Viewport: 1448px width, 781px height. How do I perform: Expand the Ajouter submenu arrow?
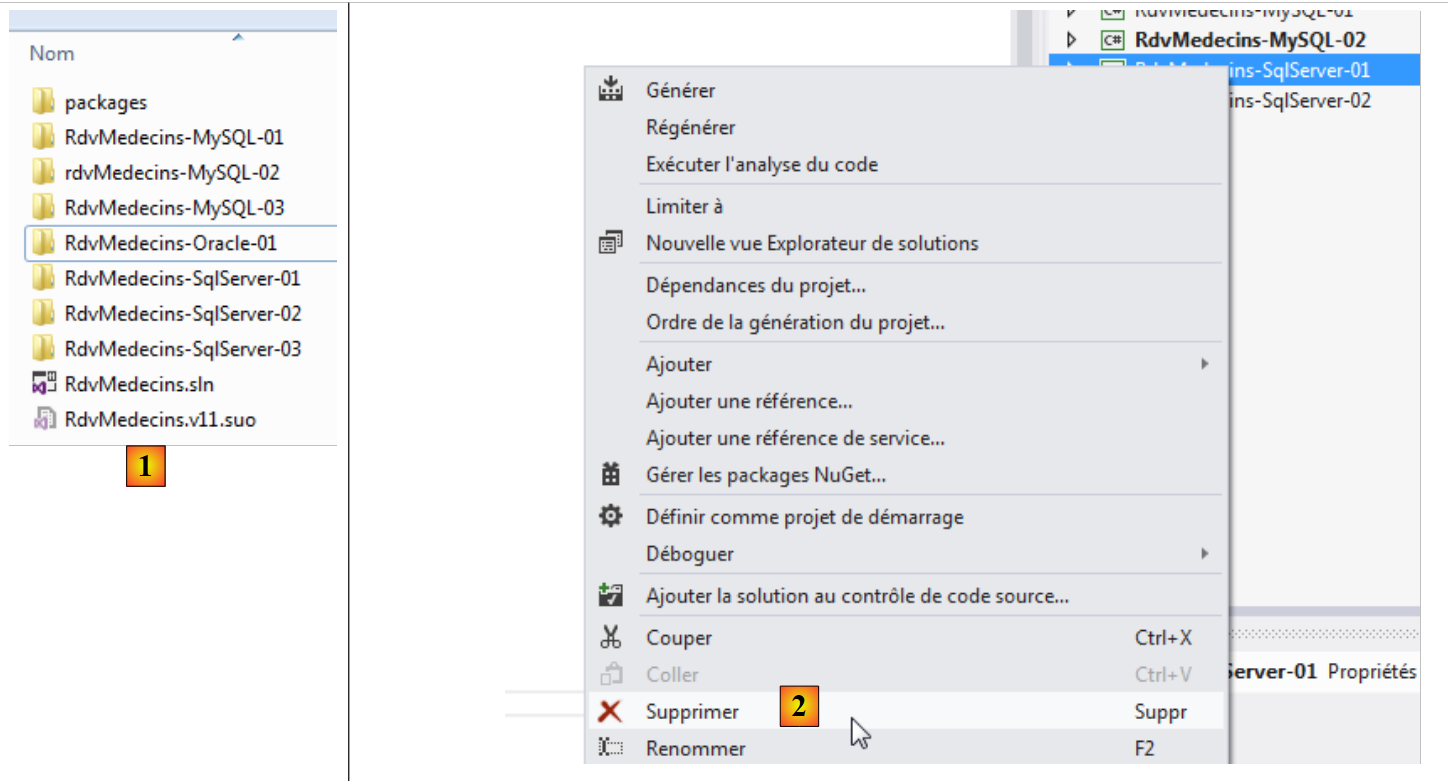pos(1205,364)
